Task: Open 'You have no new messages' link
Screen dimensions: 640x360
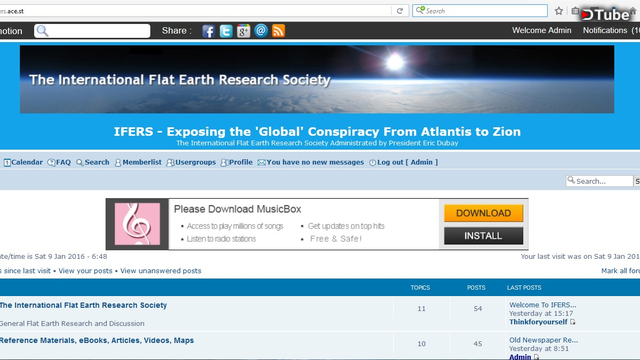Action: (311, 162)
